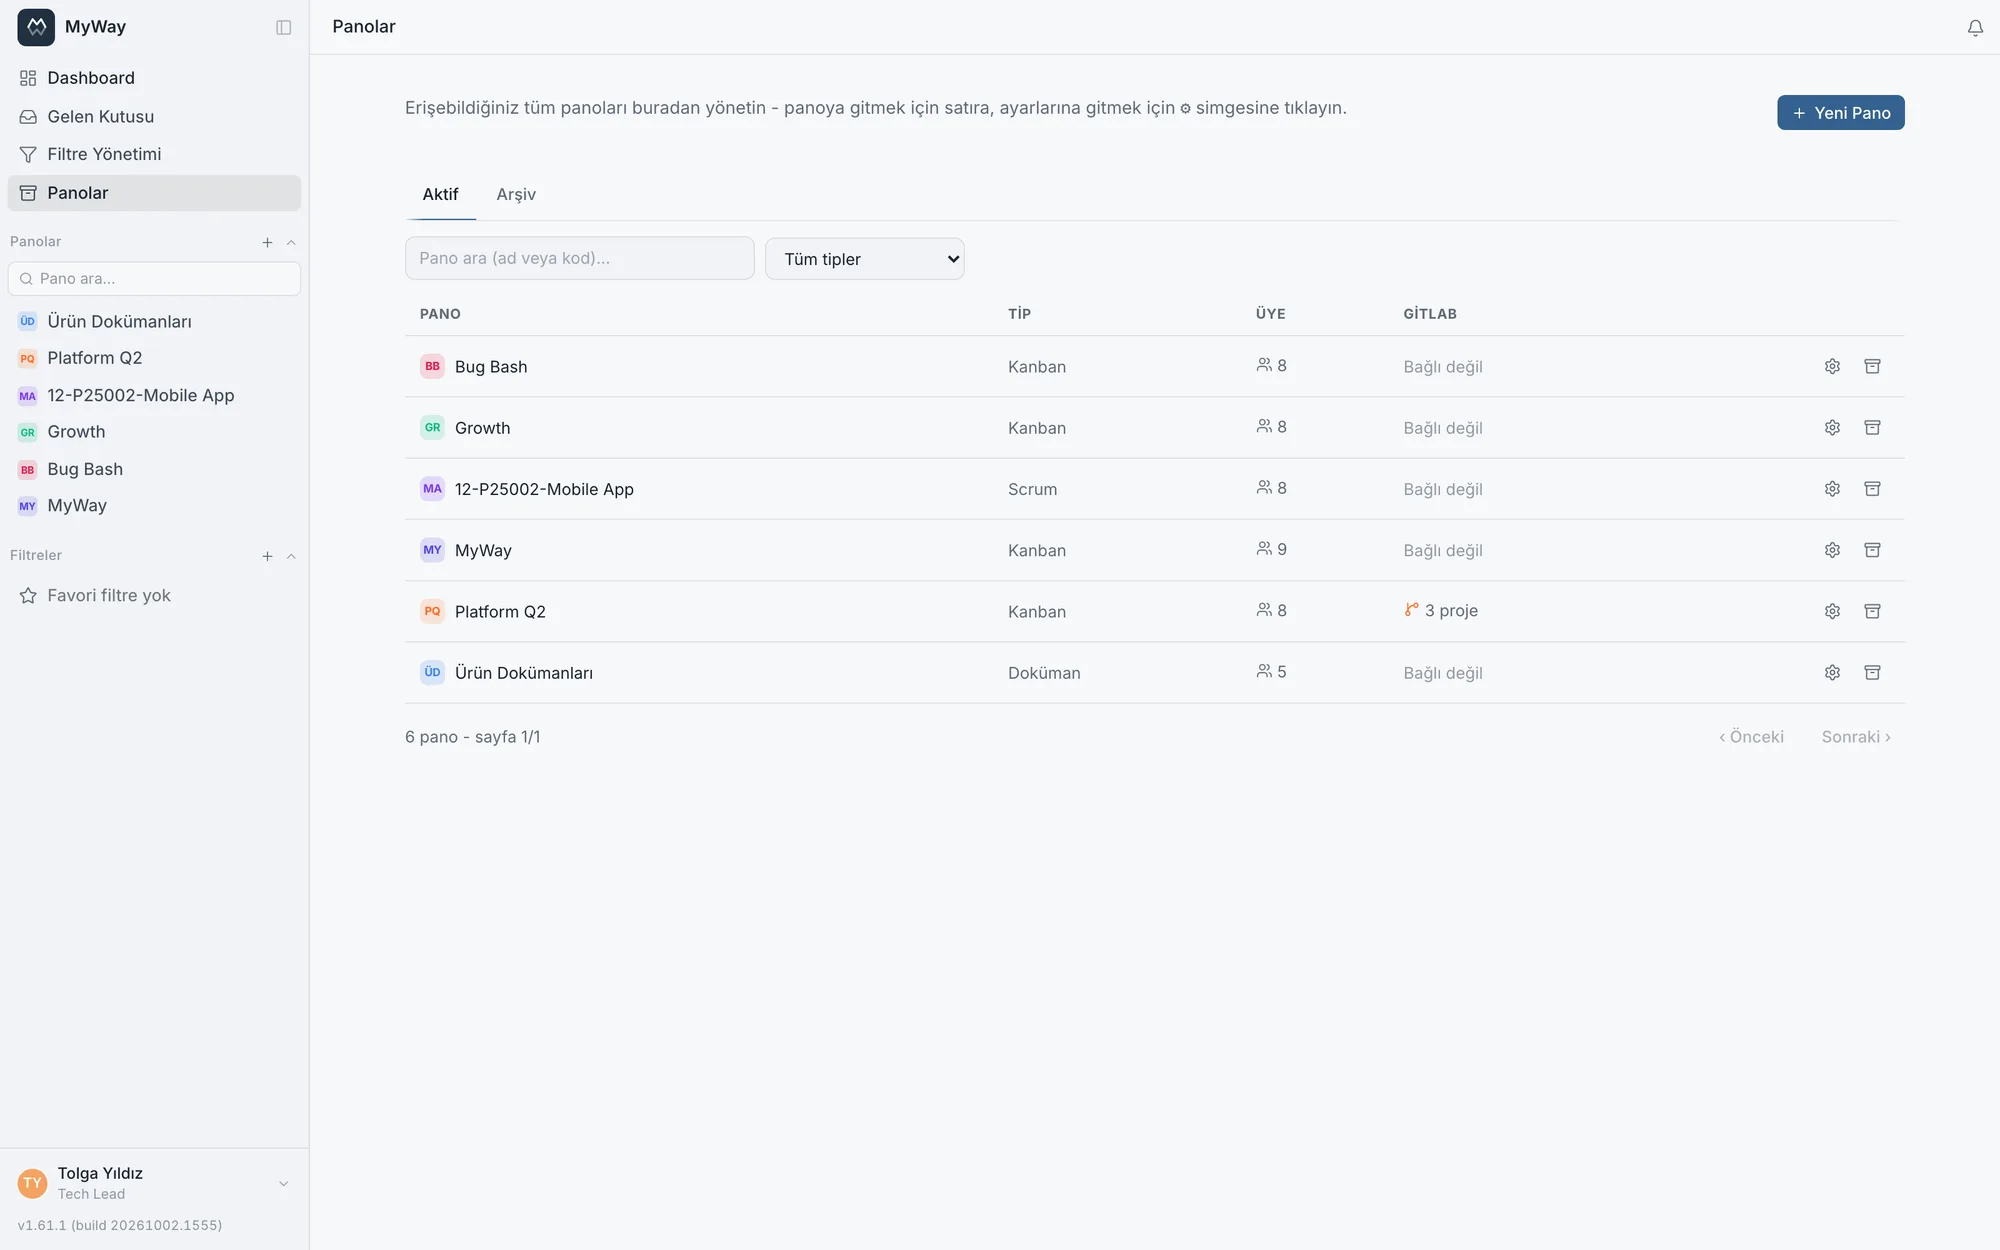Image resolution: width=2000 pixels, height=1250 pixels.
Task: Collapse the sidebar with the panel icon
Action: click(x=284, y=27)
